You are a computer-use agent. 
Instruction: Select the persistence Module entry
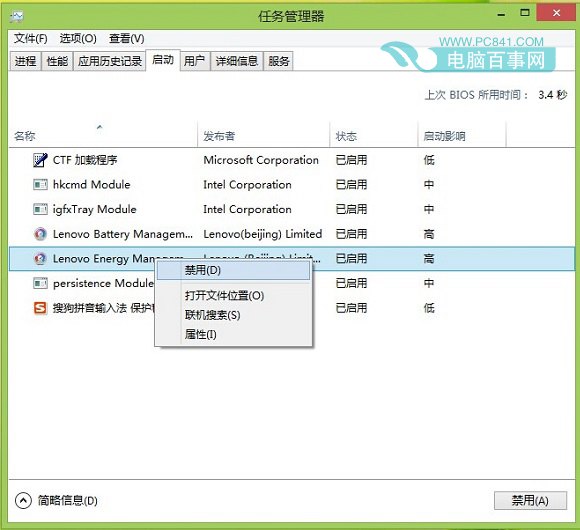click(103, 283)
